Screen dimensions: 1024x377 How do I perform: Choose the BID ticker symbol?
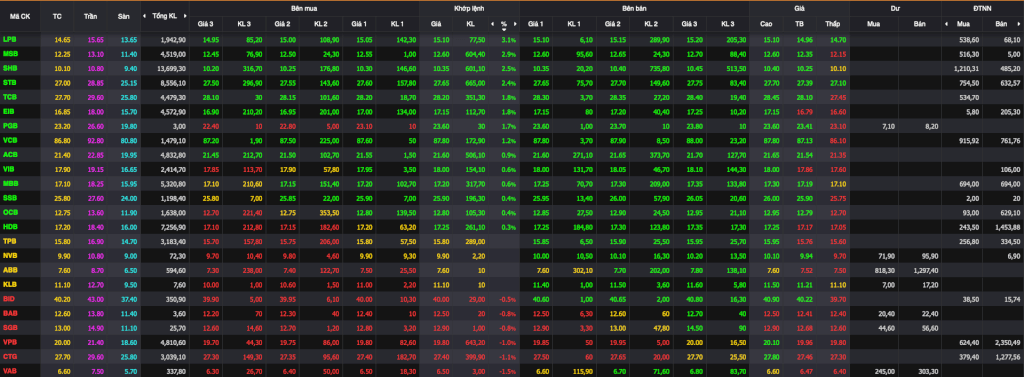(x=9, y=298)
